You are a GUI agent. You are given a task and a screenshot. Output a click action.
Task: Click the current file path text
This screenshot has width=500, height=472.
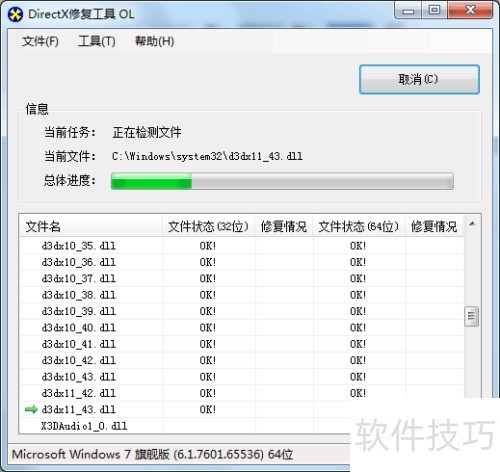[x=207, y=156]
